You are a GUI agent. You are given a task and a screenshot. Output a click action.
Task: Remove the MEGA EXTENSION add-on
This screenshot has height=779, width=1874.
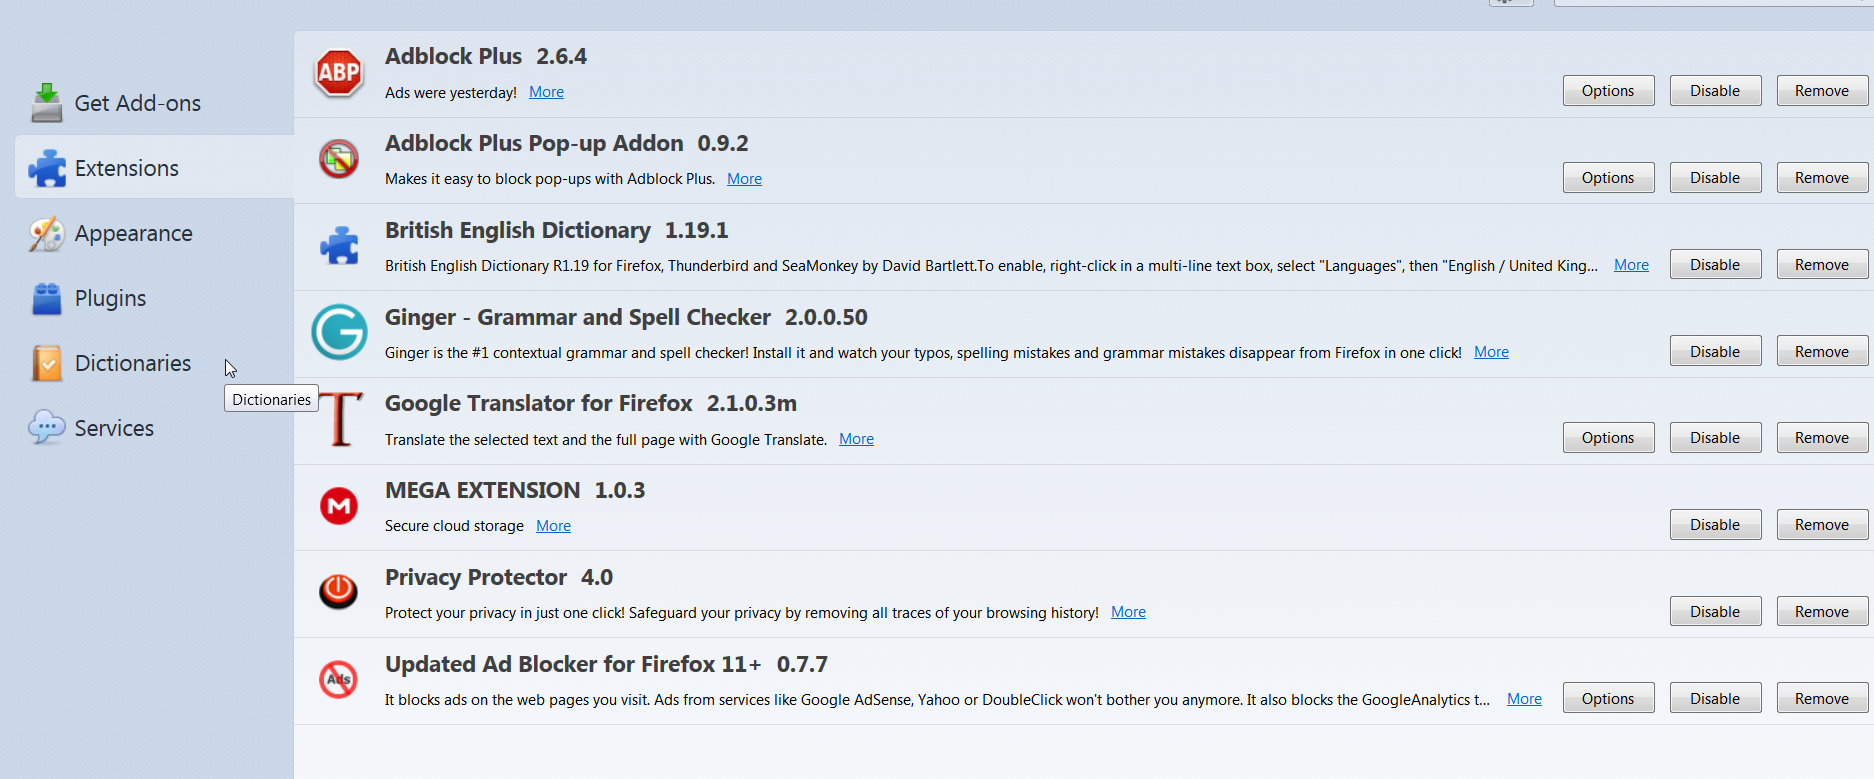pyautogui.click(x=1821, y=525)
